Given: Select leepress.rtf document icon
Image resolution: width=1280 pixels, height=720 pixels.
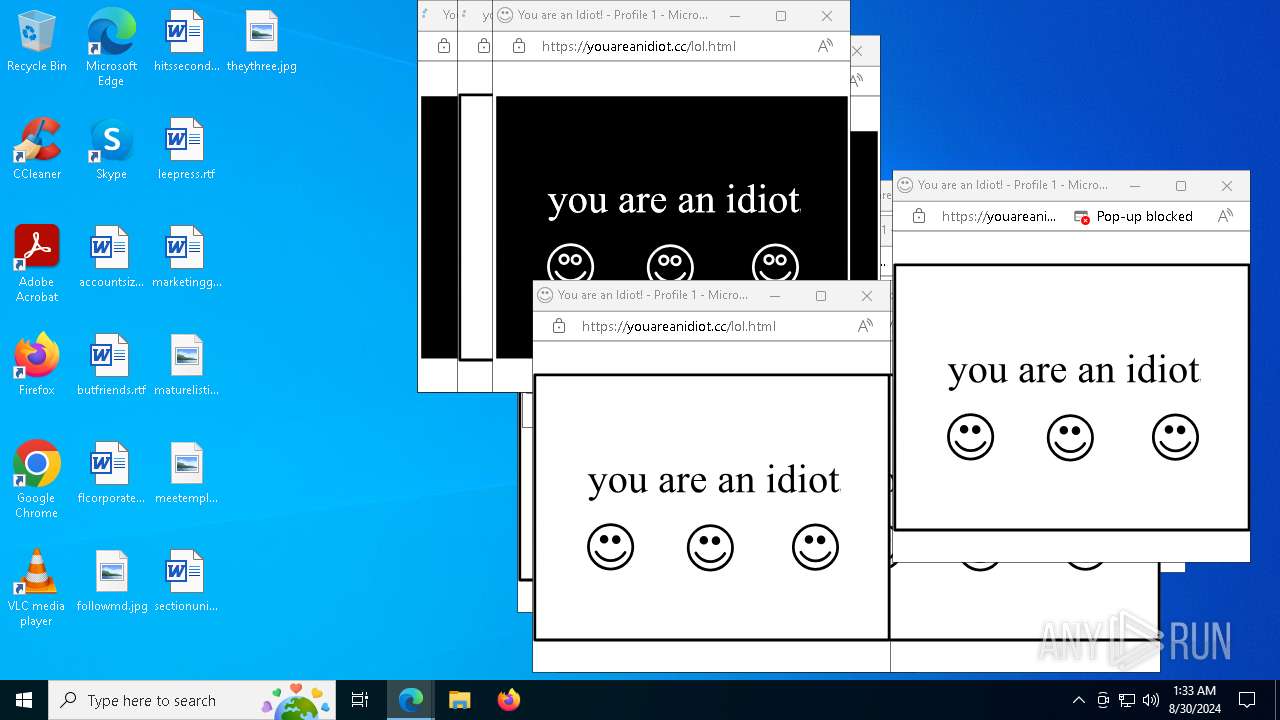Looking at the screenshot, I should click(185, 150).
